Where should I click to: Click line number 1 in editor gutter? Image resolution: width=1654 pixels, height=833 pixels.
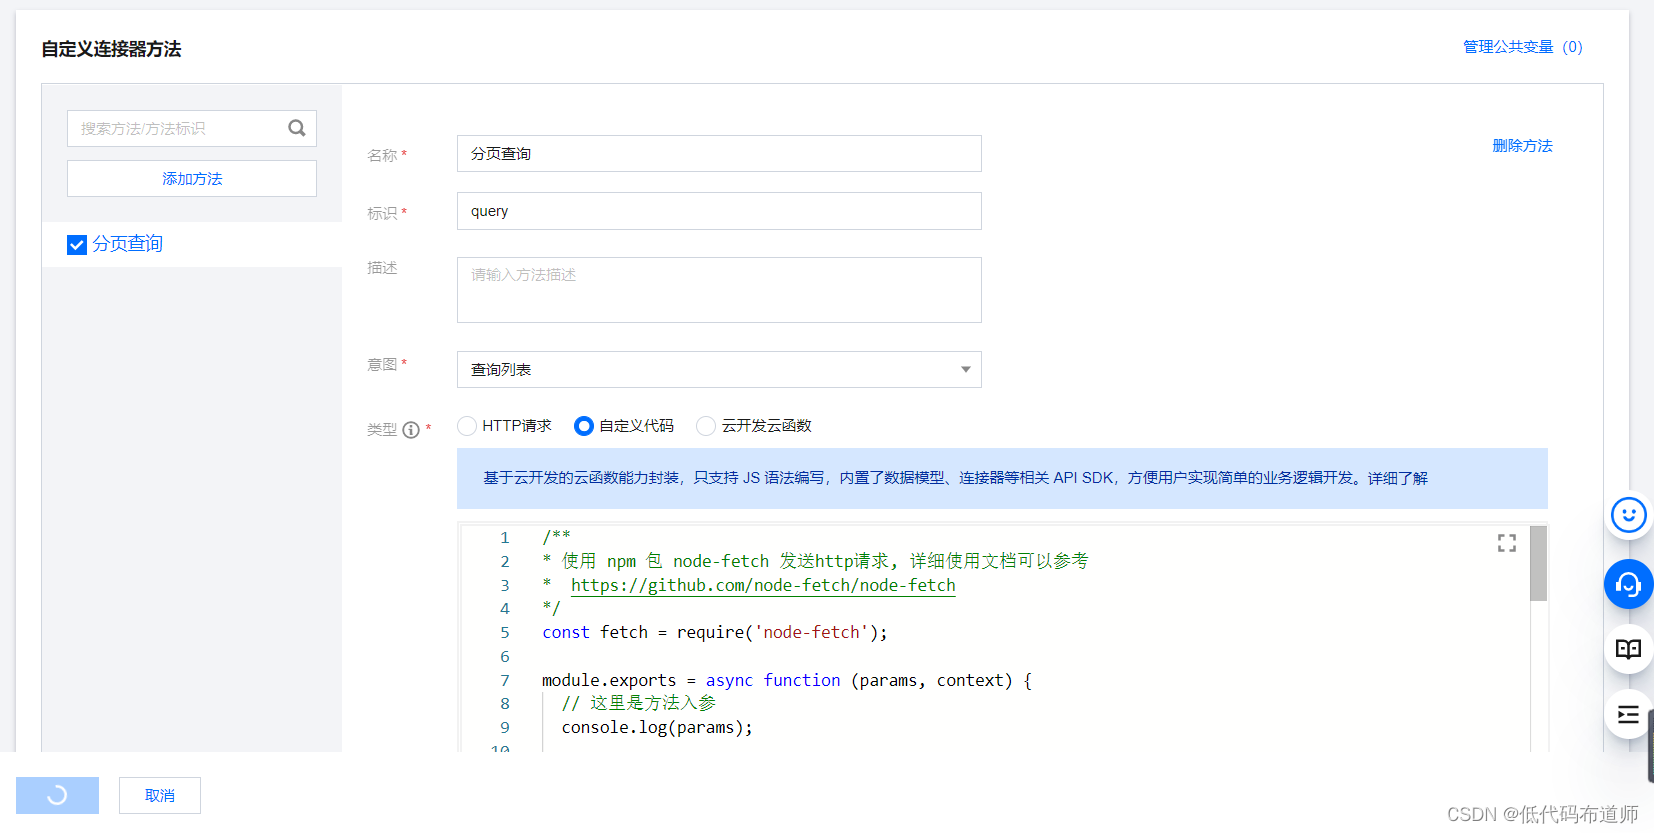505,538
